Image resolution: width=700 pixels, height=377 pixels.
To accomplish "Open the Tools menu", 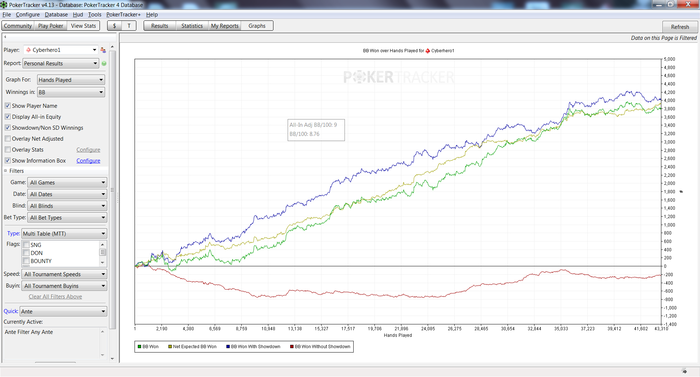I will tap(94, 14).
